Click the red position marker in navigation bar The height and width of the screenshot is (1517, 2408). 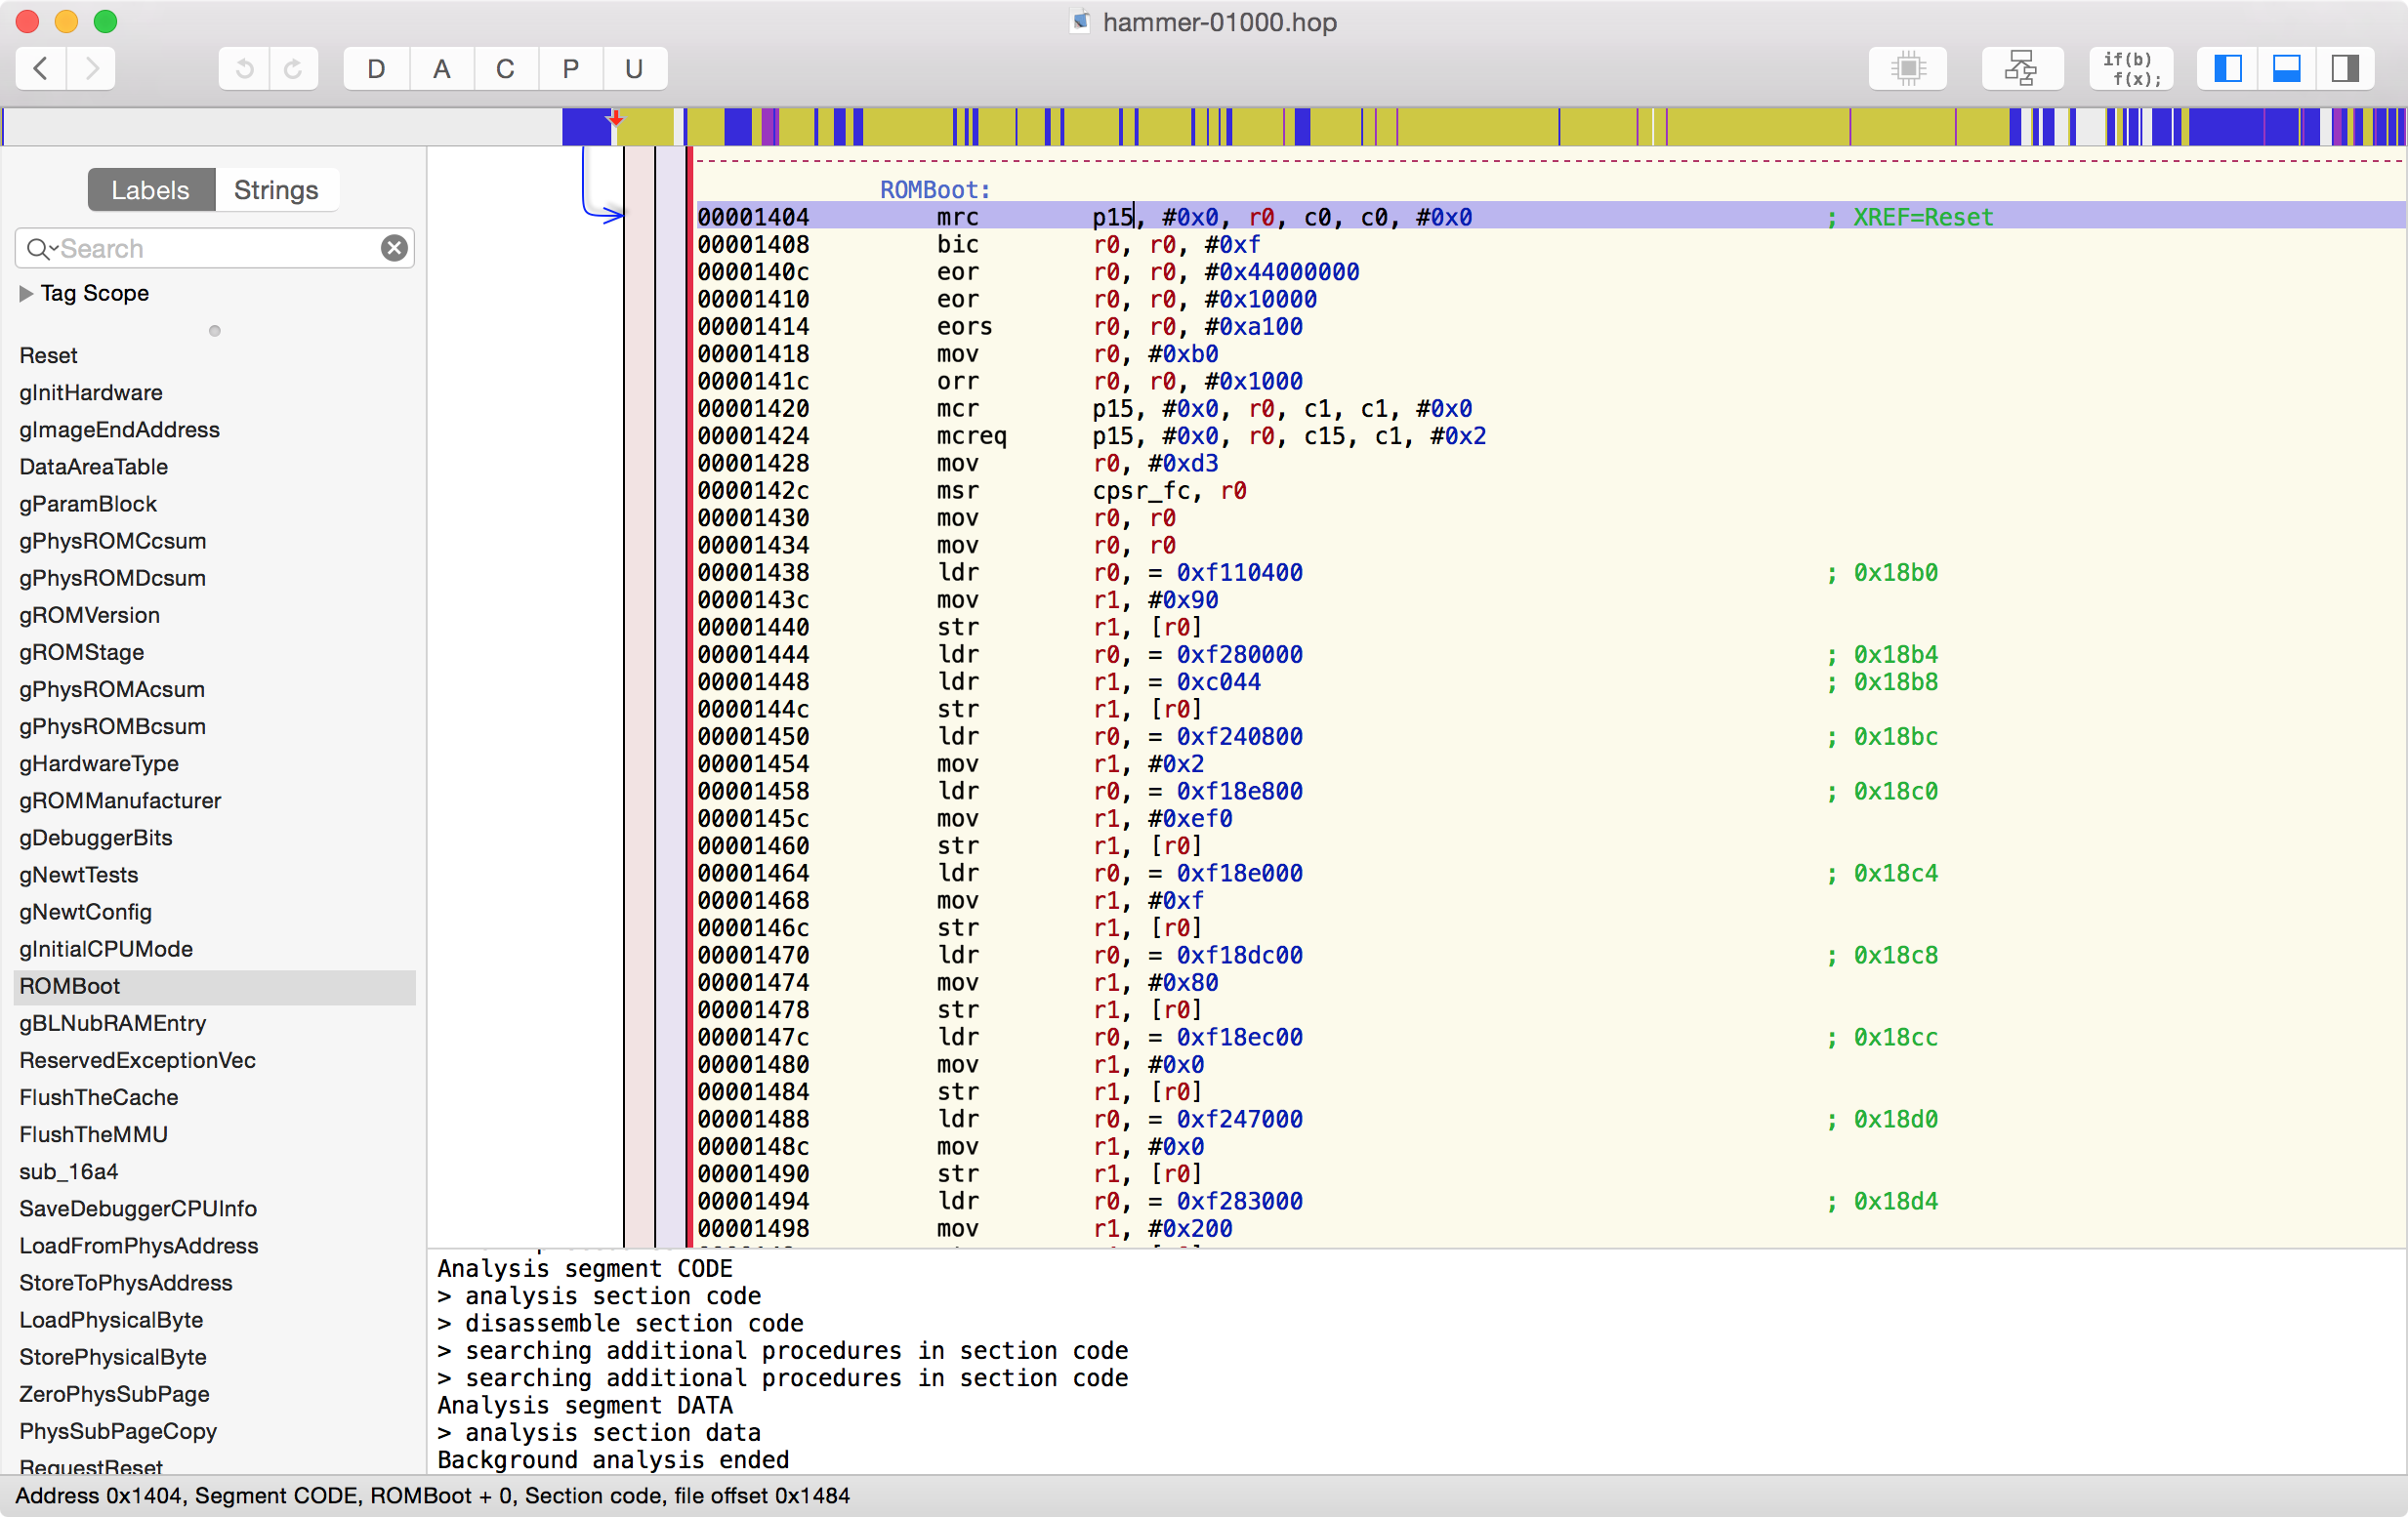[x=616, y=120]
